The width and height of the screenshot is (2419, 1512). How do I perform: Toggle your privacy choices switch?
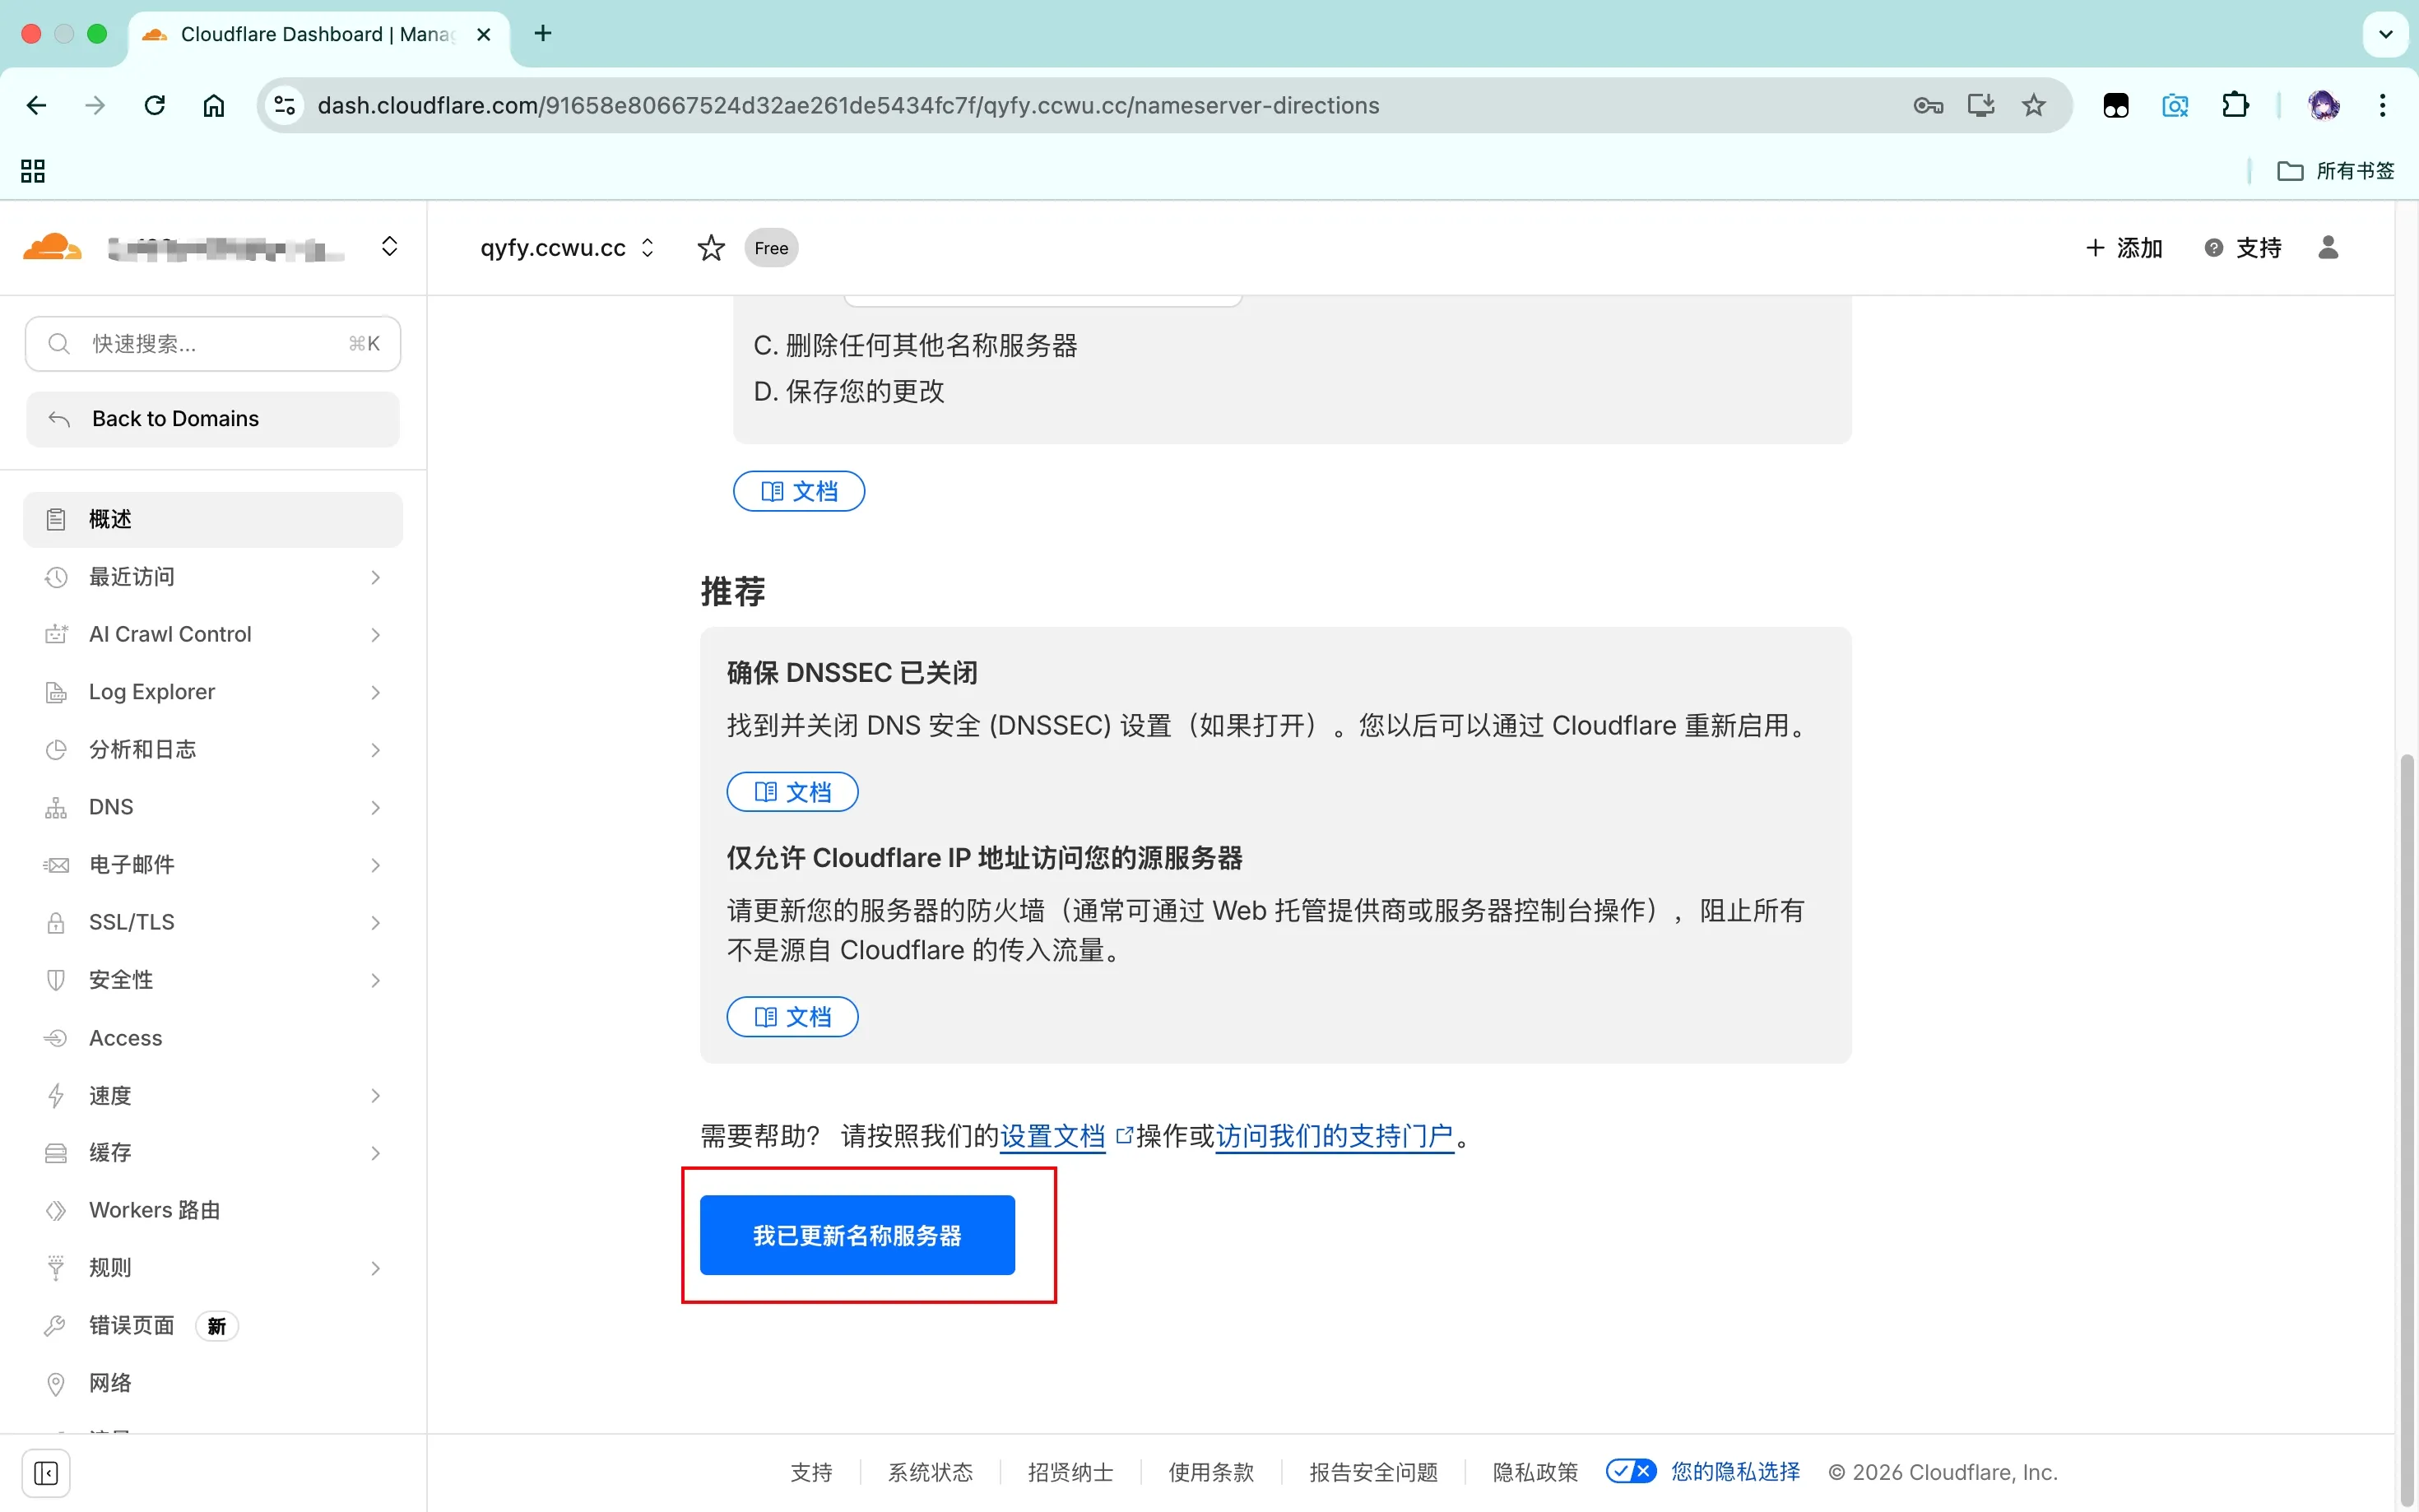[1630, 1471]
